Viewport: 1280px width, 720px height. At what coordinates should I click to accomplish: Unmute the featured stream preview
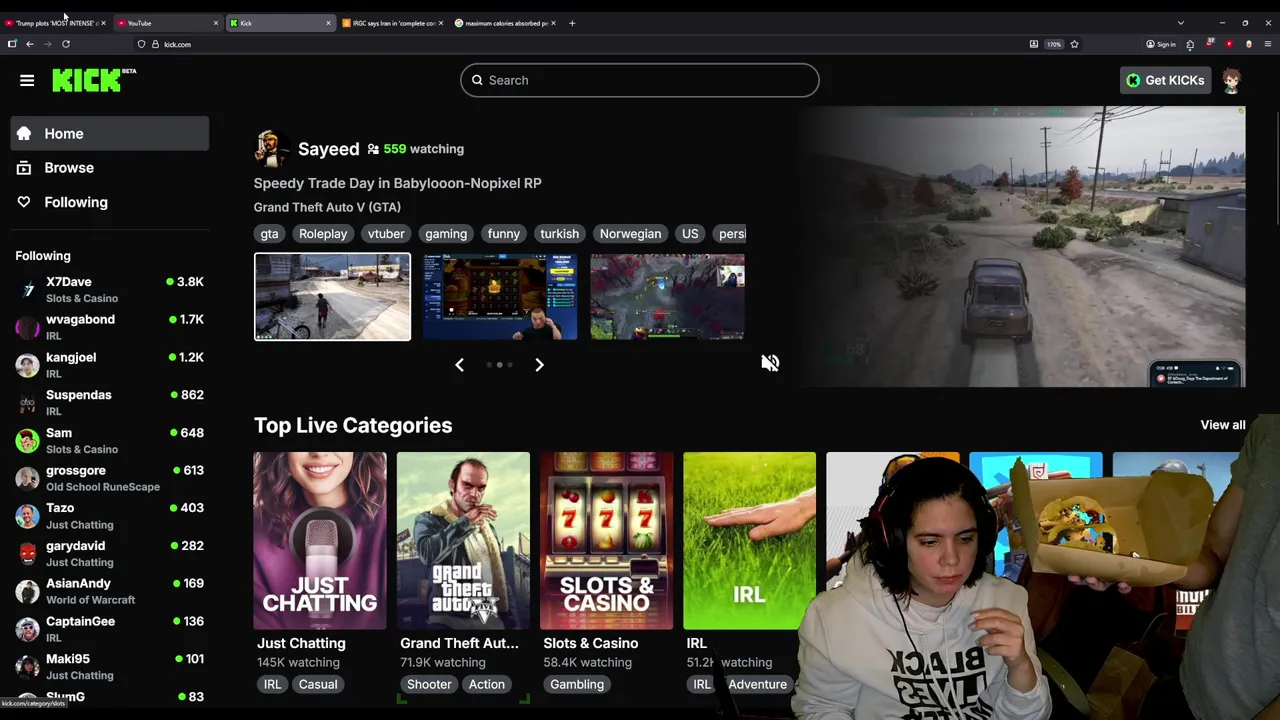click(x=770, y=363)
